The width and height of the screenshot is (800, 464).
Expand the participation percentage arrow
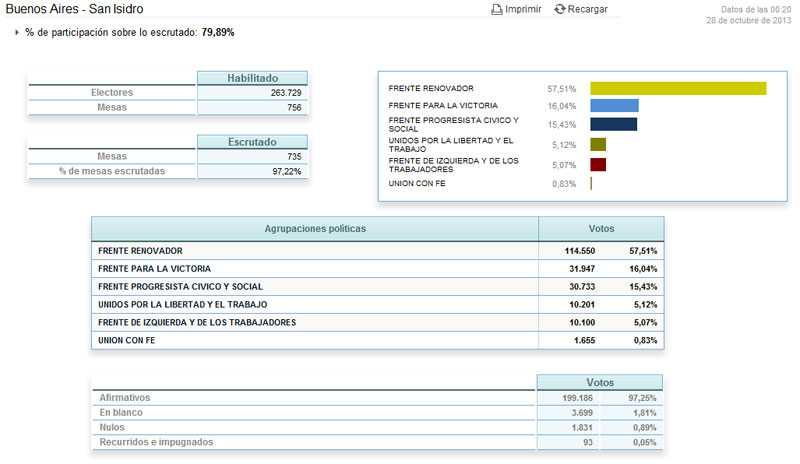(x=17, y=32)
